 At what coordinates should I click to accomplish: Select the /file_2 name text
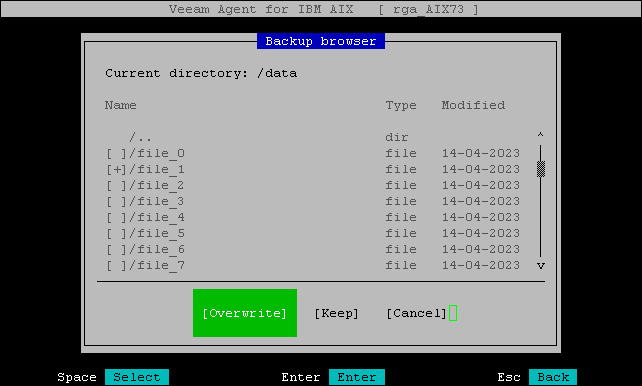[x=157, y=185]
